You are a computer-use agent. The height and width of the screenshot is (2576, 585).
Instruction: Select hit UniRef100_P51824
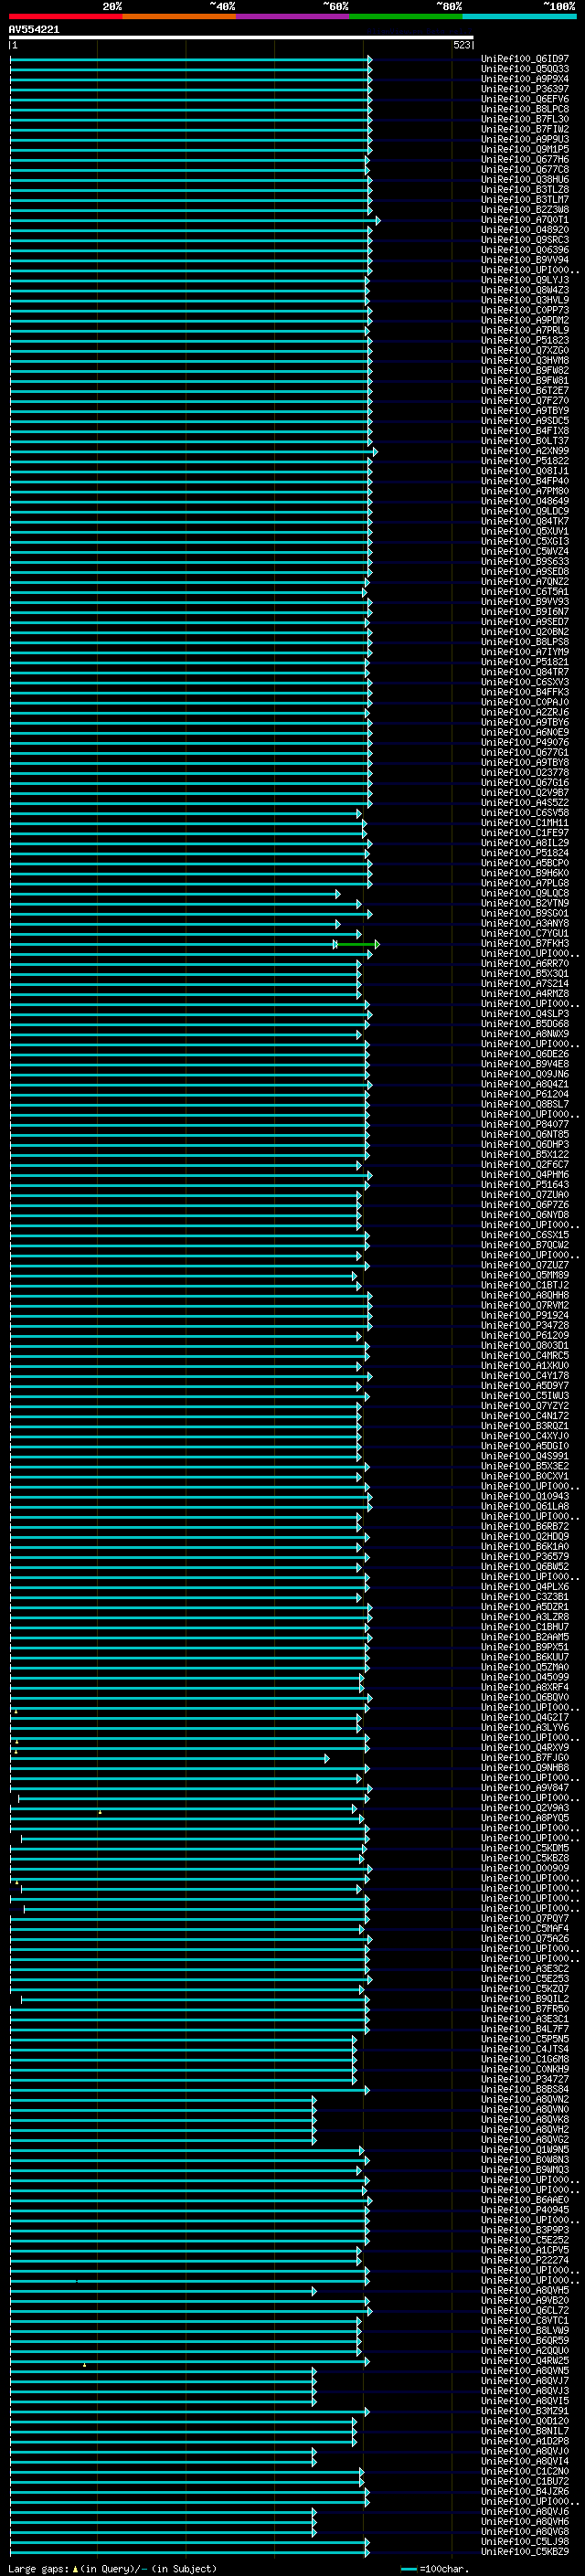tap(525, 853)
